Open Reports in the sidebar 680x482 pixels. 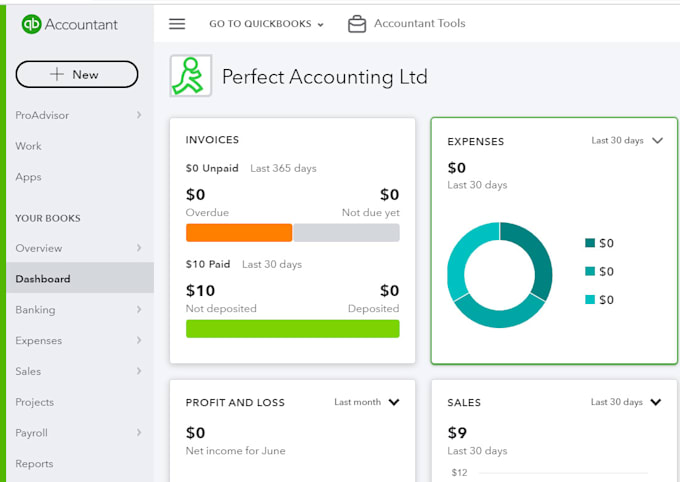[34, 464]
